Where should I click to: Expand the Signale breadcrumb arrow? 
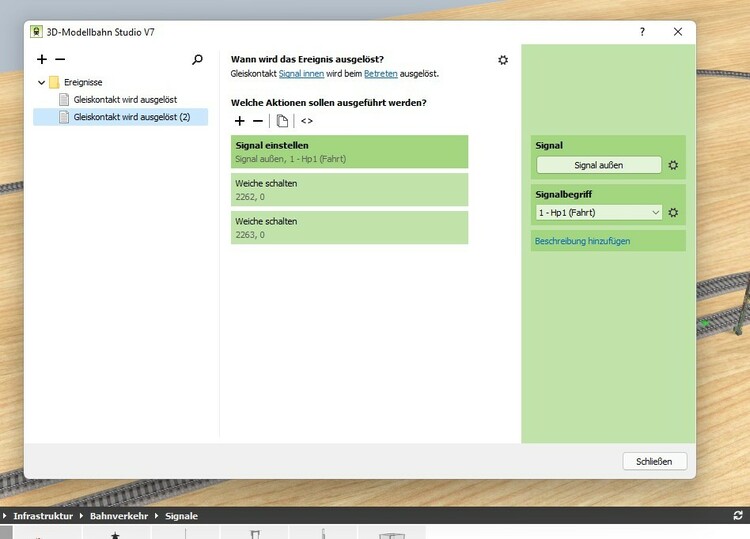[156, 516]
